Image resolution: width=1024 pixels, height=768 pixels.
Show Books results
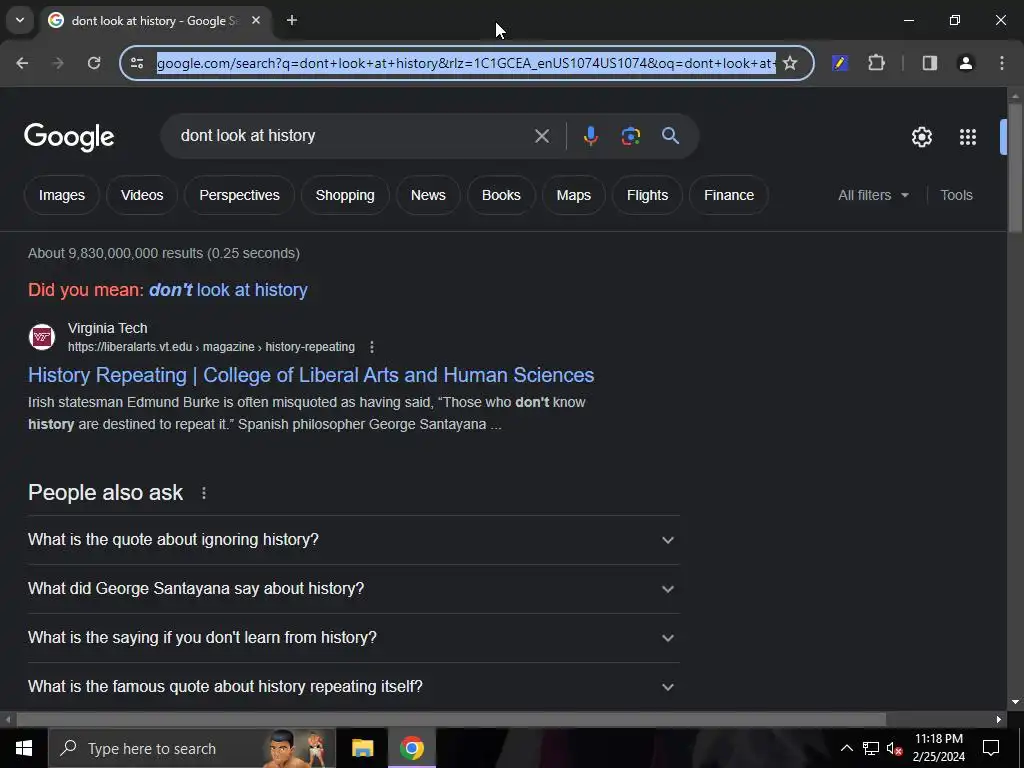[x=501, y=195]
